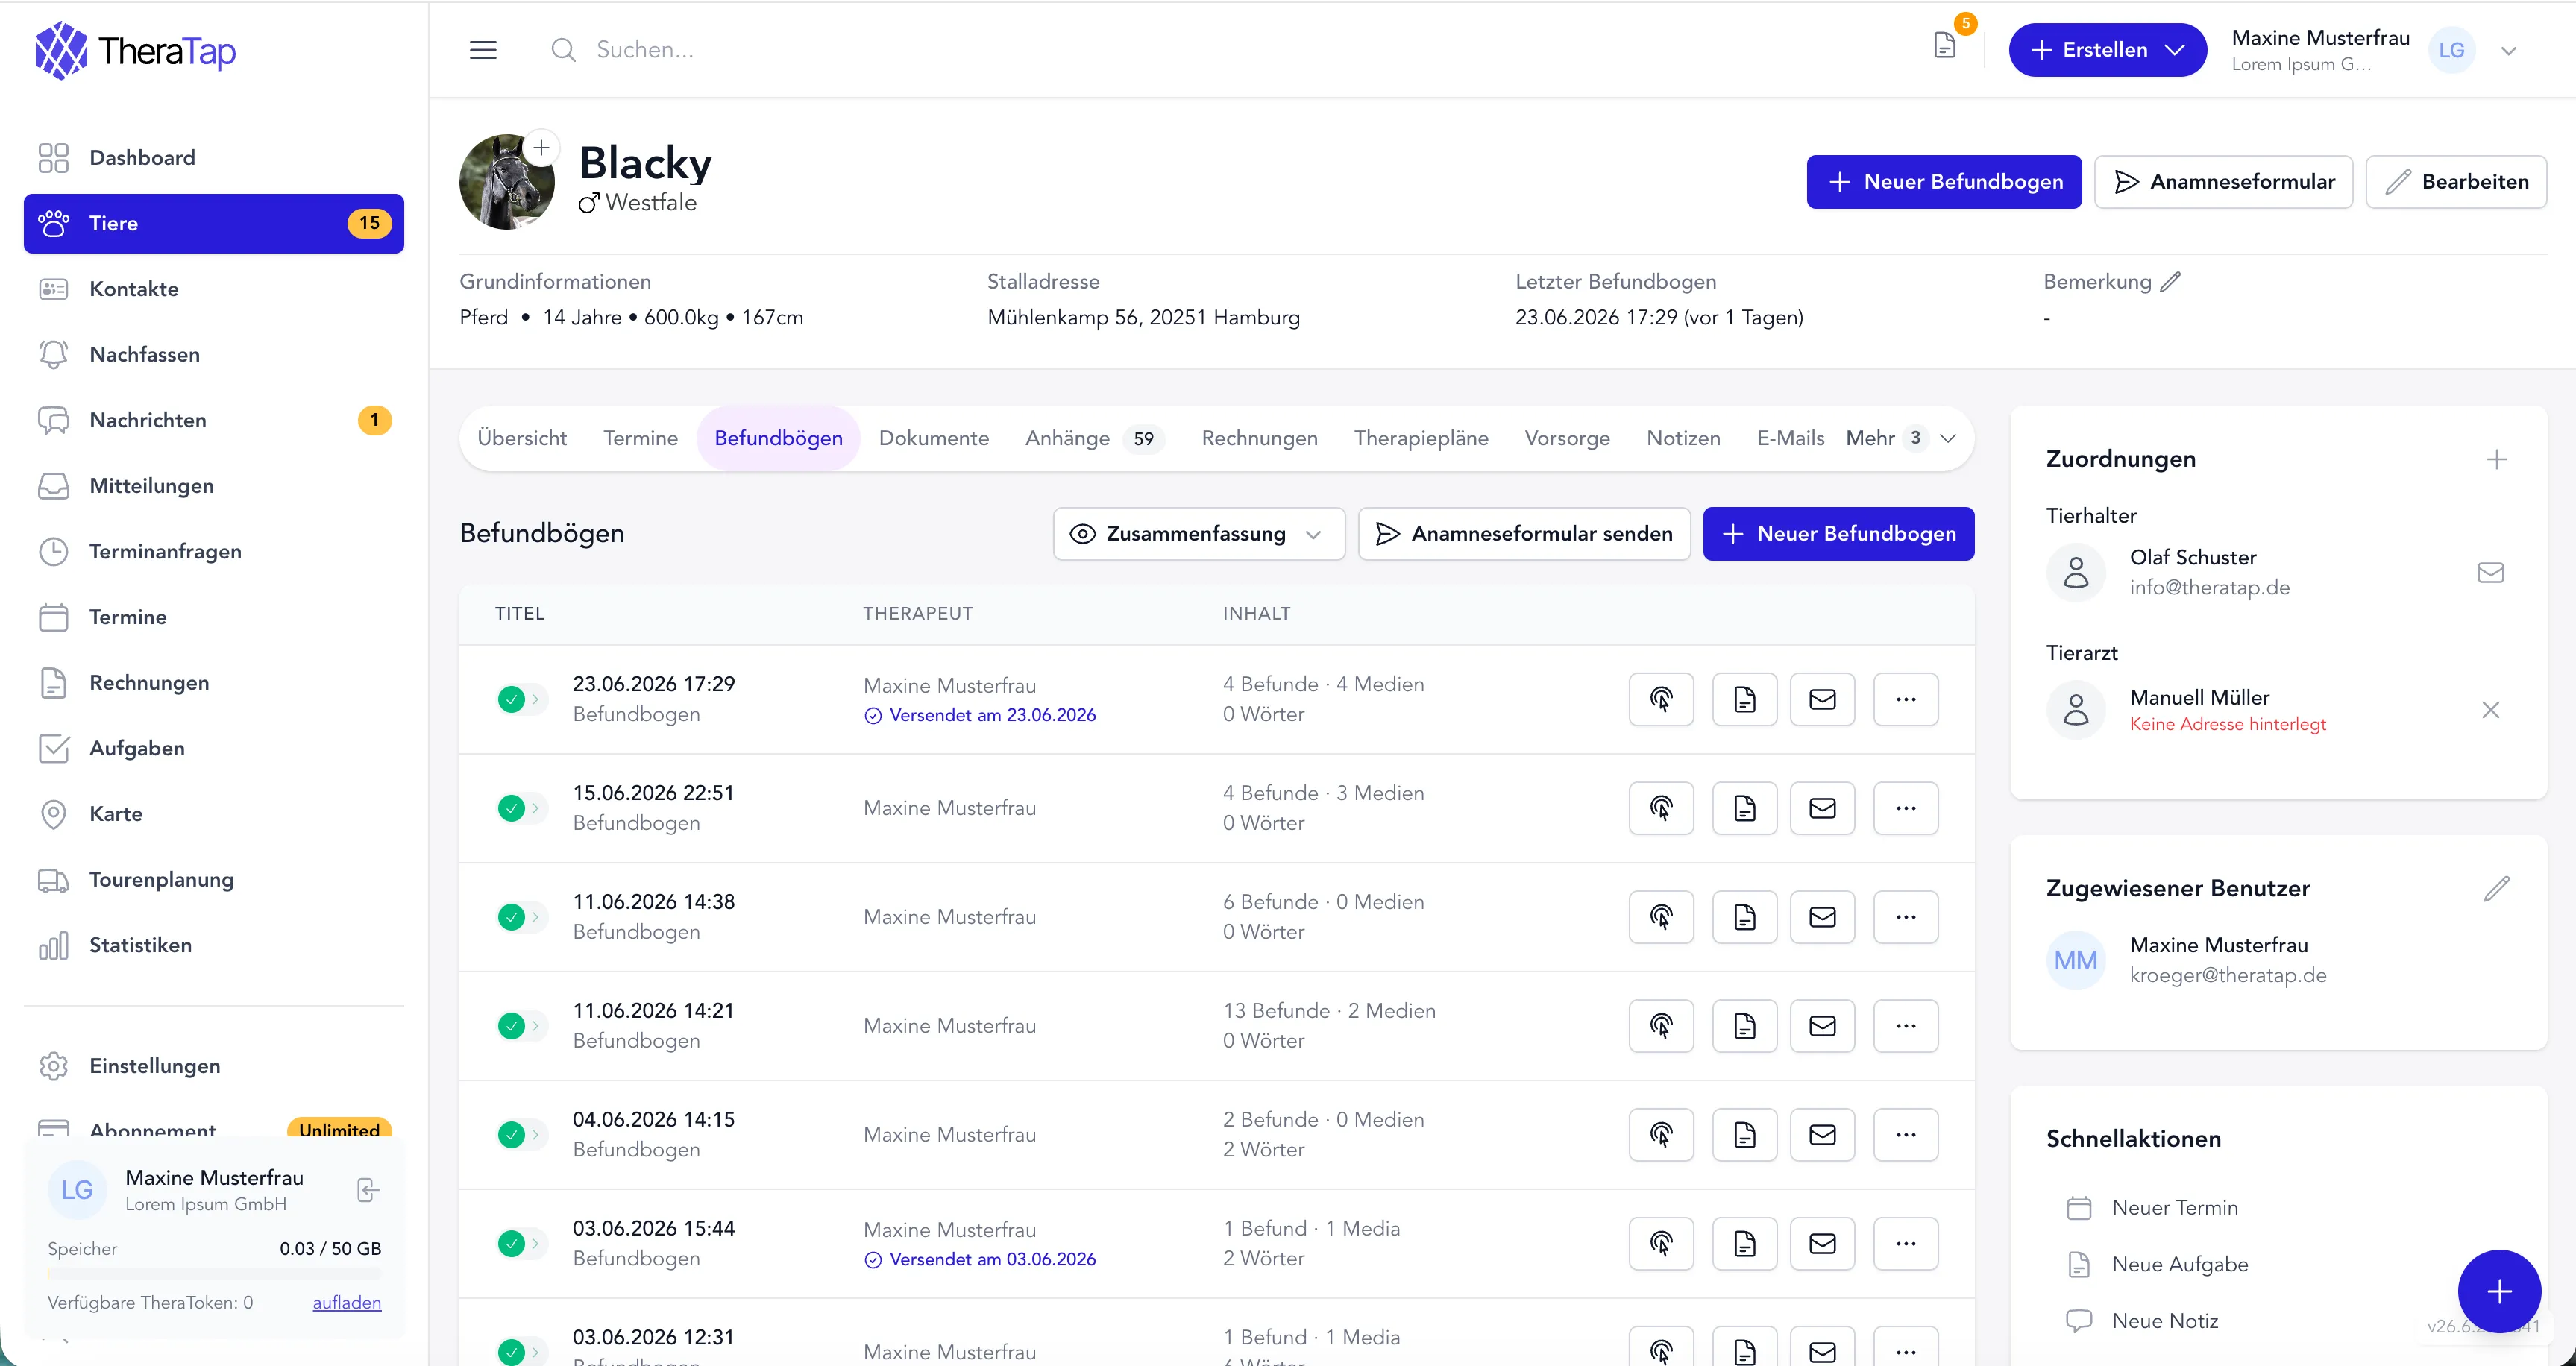The image size is (2576, 1366).
Task: Toggle status check of 04.06.2026 14:15 entry
Action: [511, 1134]
